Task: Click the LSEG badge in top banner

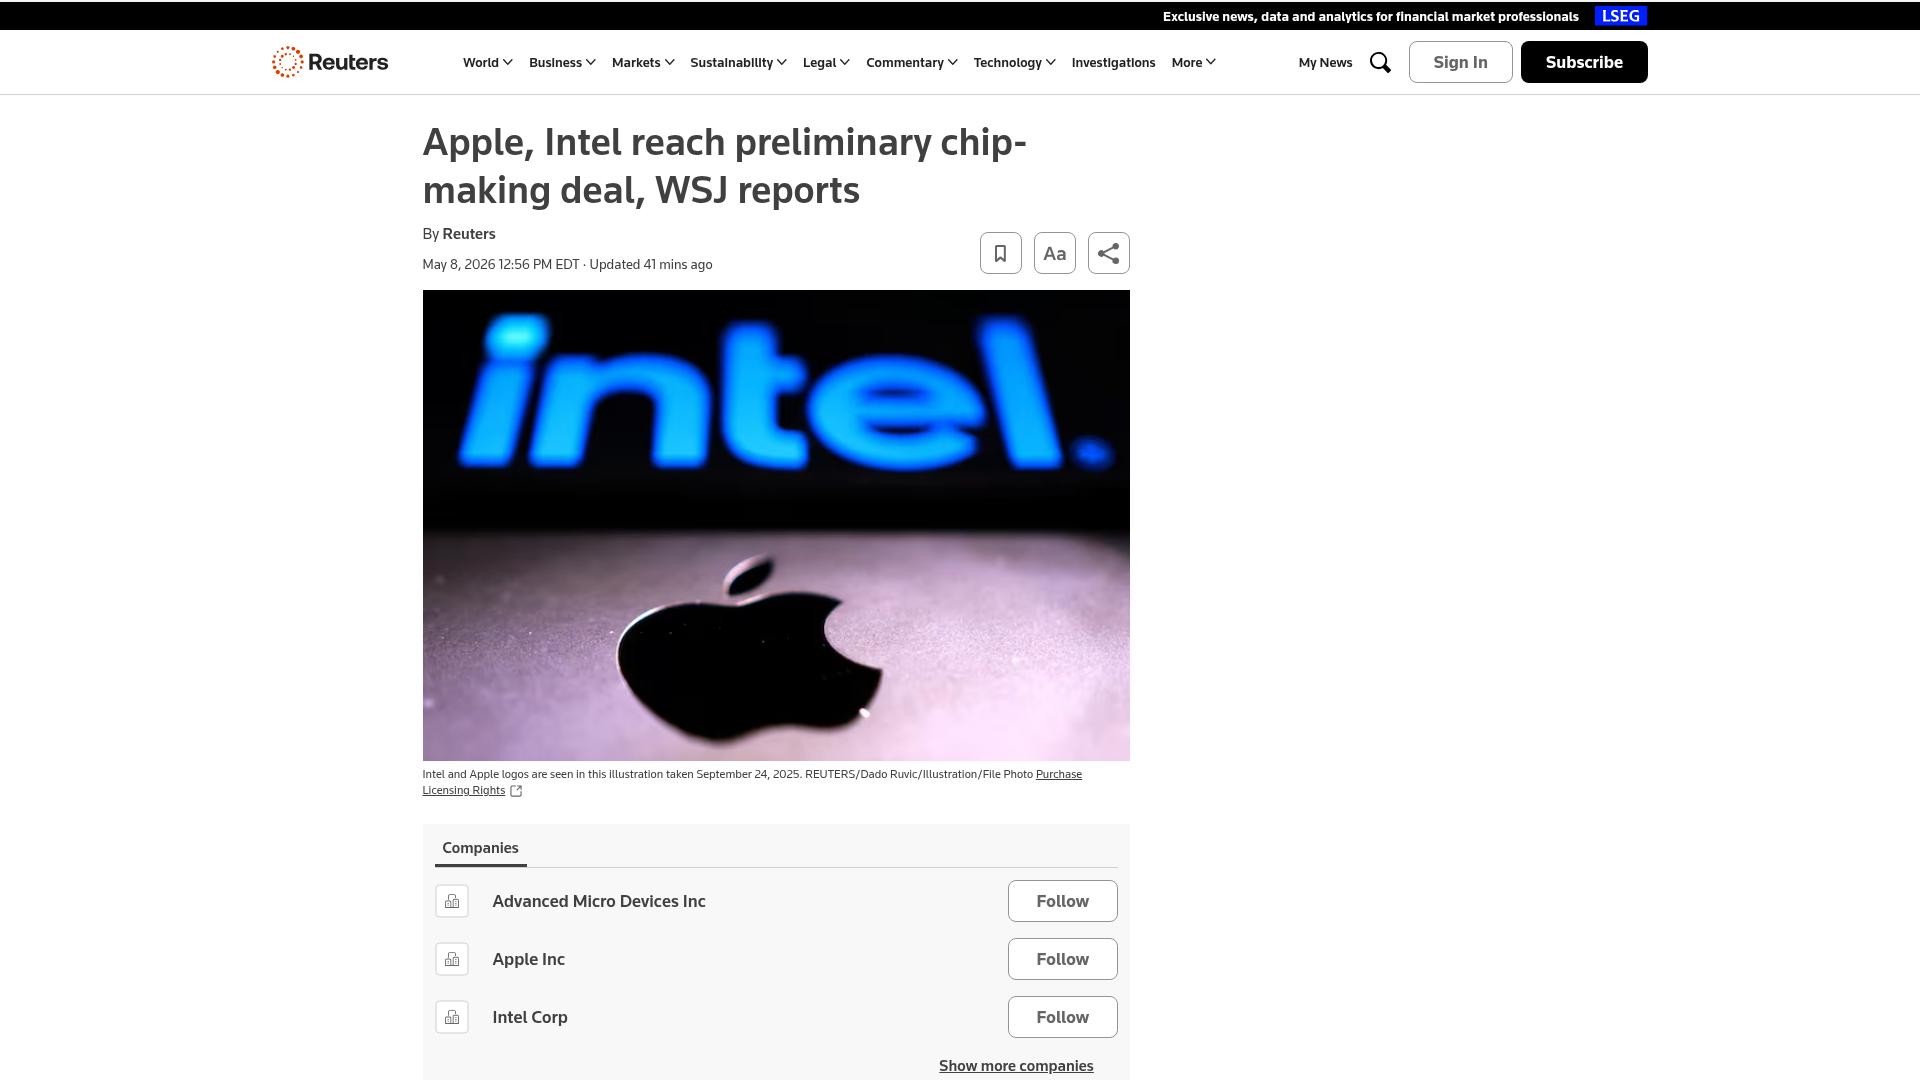Action: coord(1621,16)
